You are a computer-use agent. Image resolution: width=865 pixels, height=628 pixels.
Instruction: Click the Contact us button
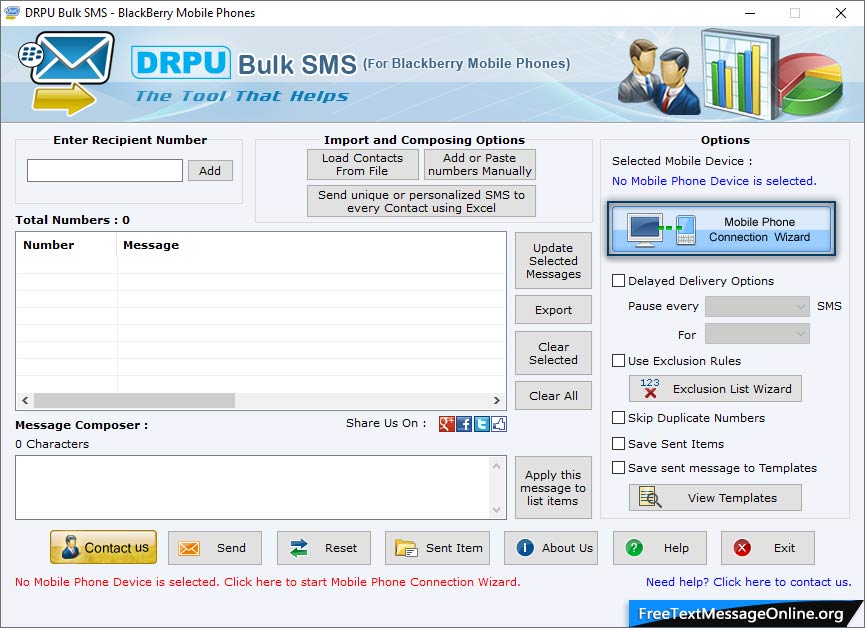tap(103, 547)
